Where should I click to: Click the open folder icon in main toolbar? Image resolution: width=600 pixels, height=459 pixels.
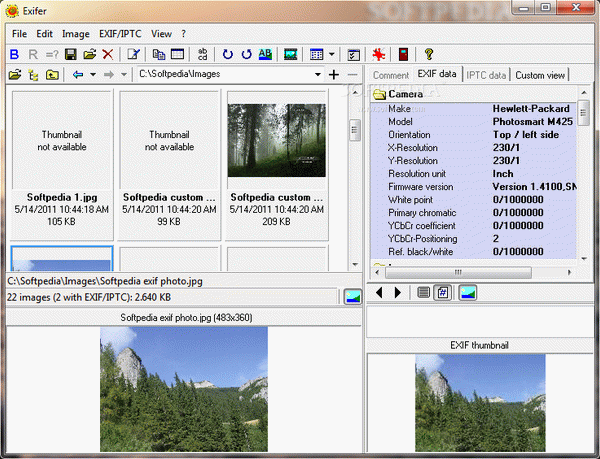point(89,55)
